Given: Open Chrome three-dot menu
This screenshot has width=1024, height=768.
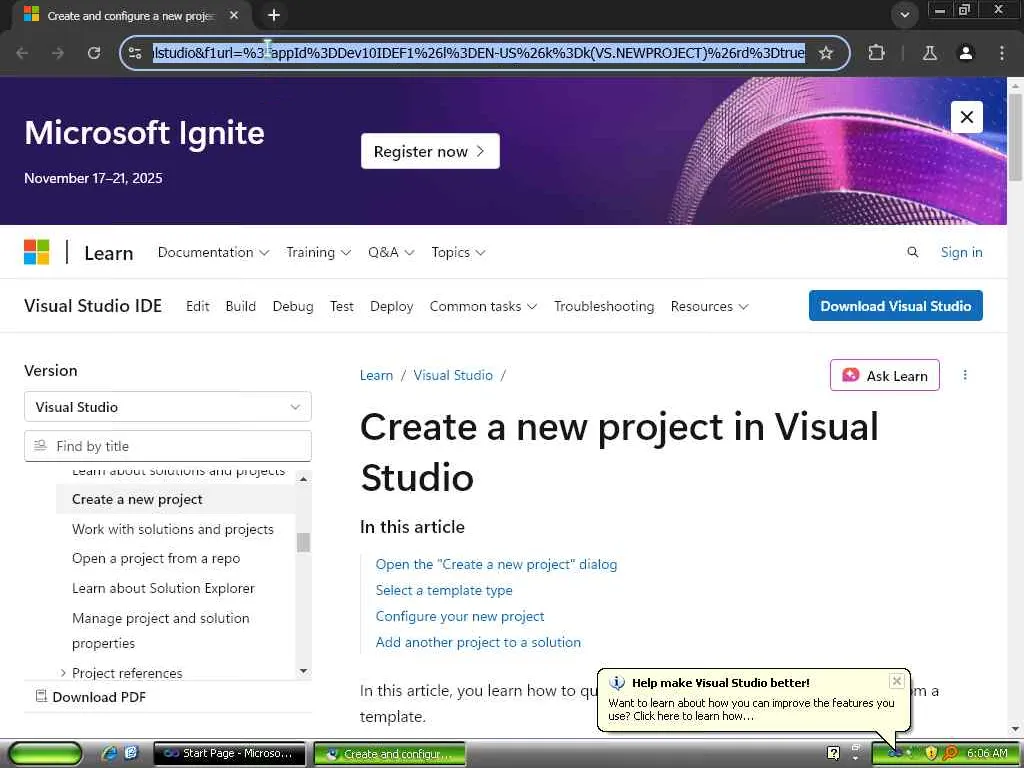Looking at the screenshot, I should click(x=1002, y=53).
